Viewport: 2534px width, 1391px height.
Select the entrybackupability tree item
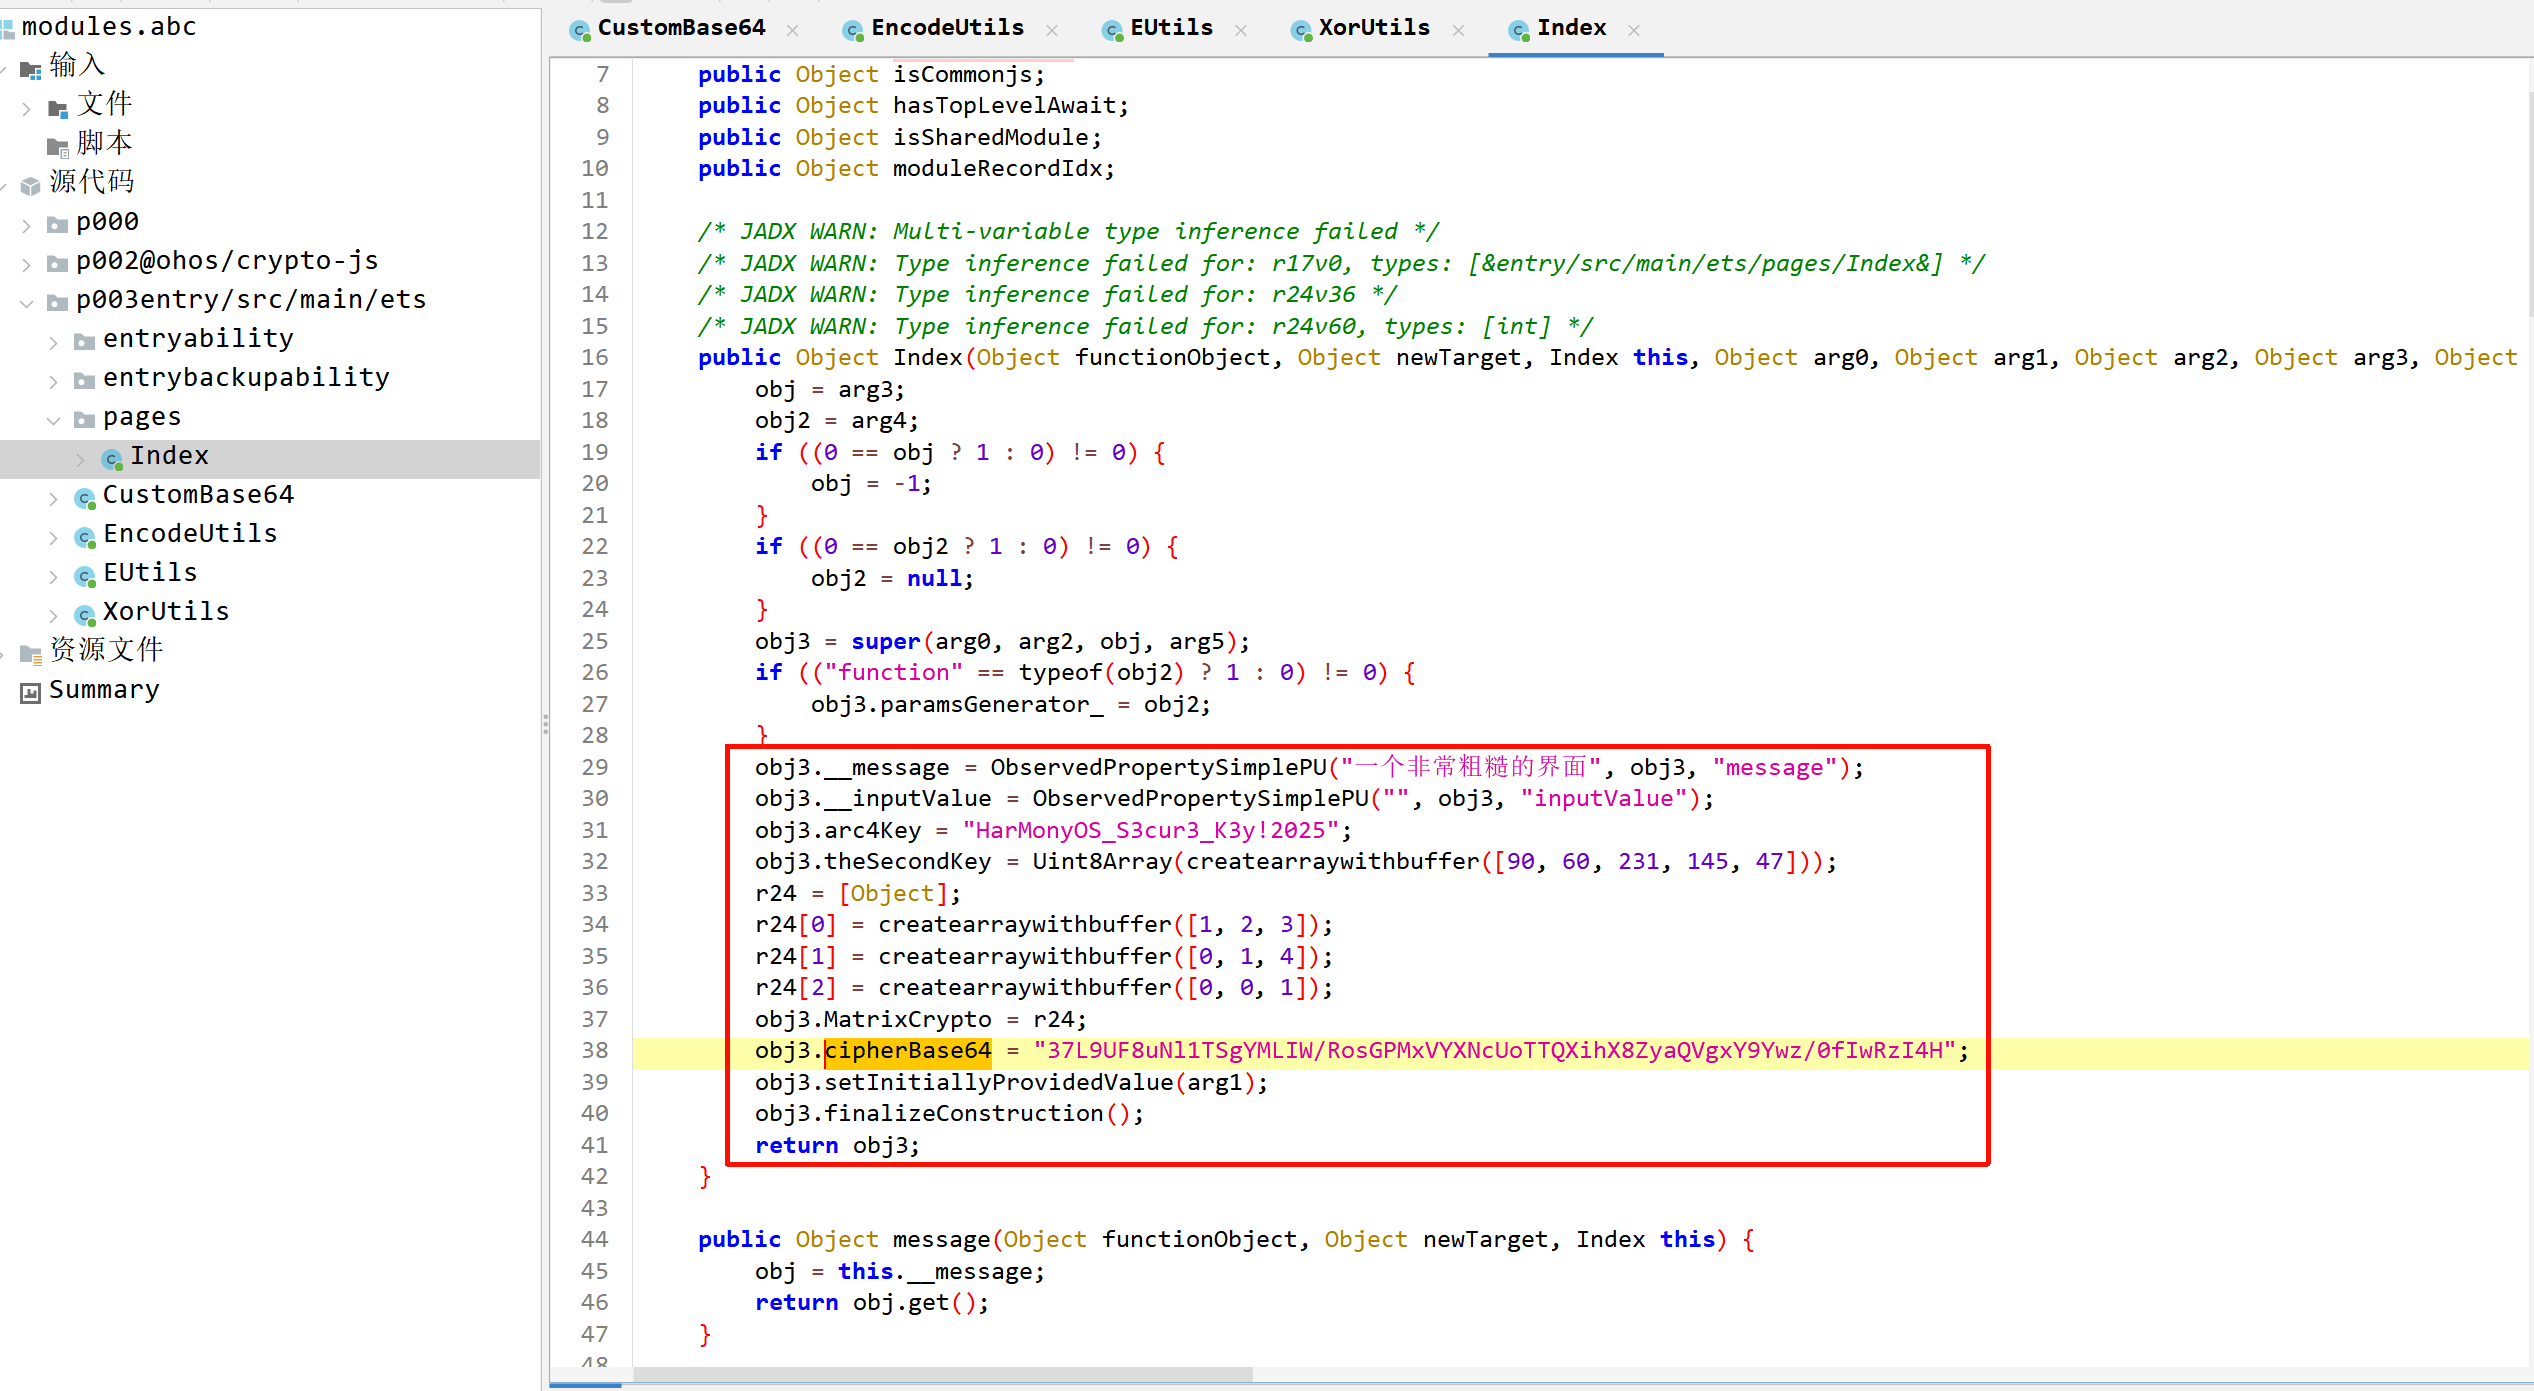coord(245,377)
